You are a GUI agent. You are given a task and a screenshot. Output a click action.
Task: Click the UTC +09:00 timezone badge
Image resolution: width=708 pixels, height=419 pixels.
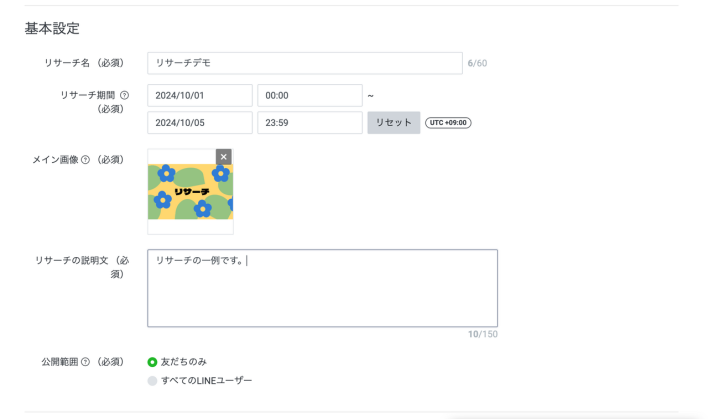(x=448, y=123)
